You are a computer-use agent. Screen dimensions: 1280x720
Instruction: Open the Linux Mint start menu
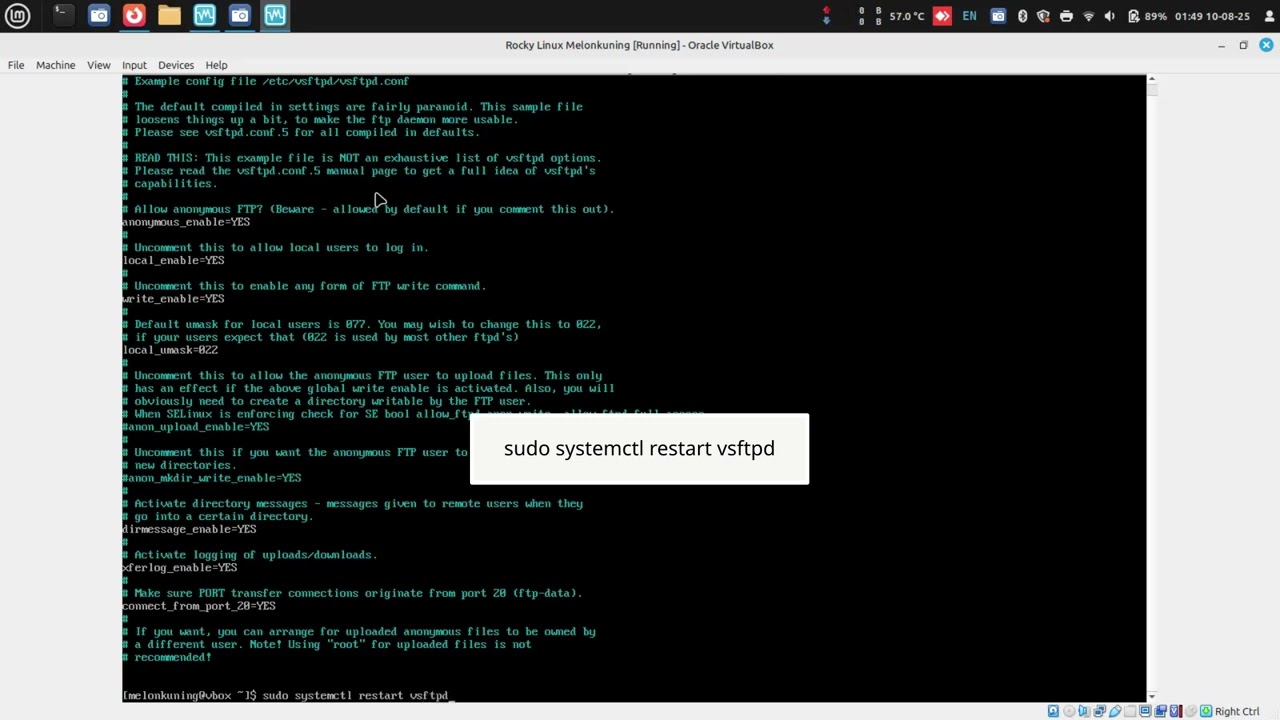click(17, 15)
